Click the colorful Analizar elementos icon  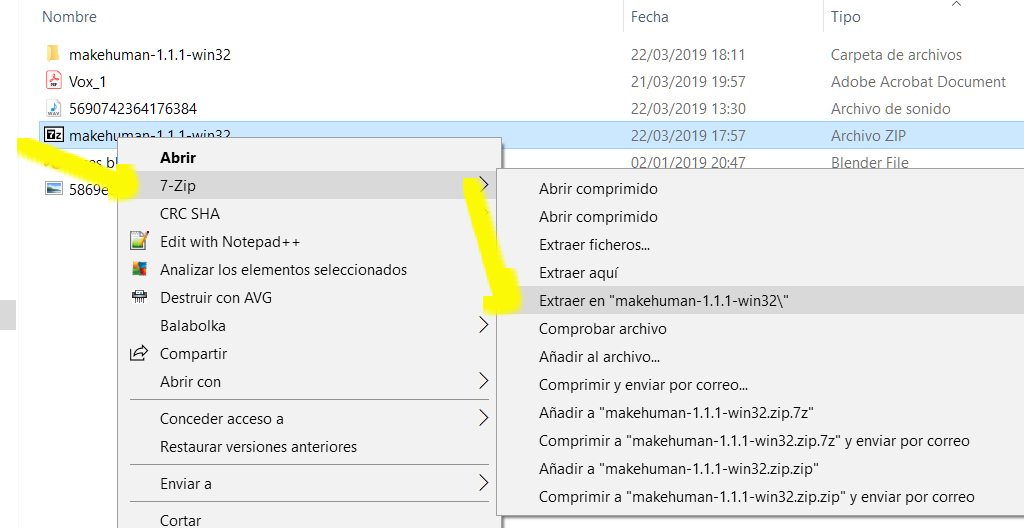140,269
